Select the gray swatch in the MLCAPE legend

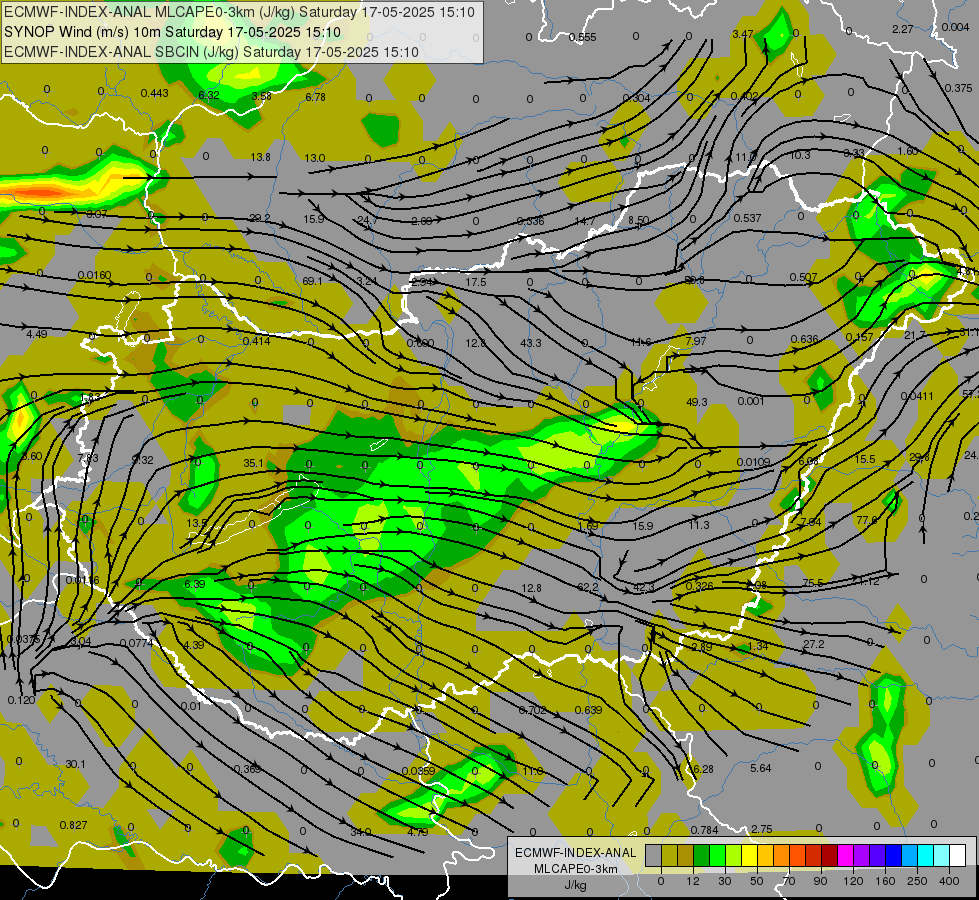tap(654, 855)
